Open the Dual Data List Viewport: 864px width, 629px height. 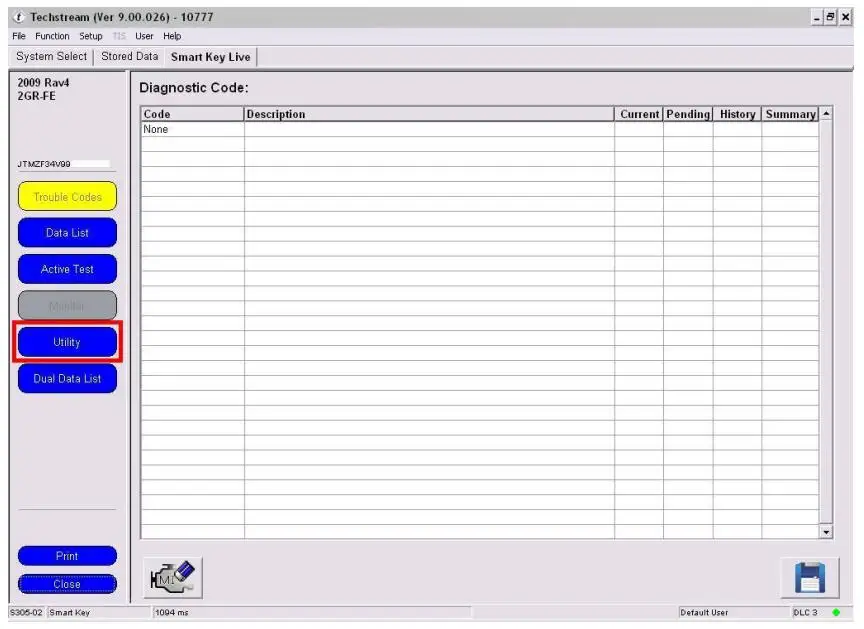click(67, 378)
